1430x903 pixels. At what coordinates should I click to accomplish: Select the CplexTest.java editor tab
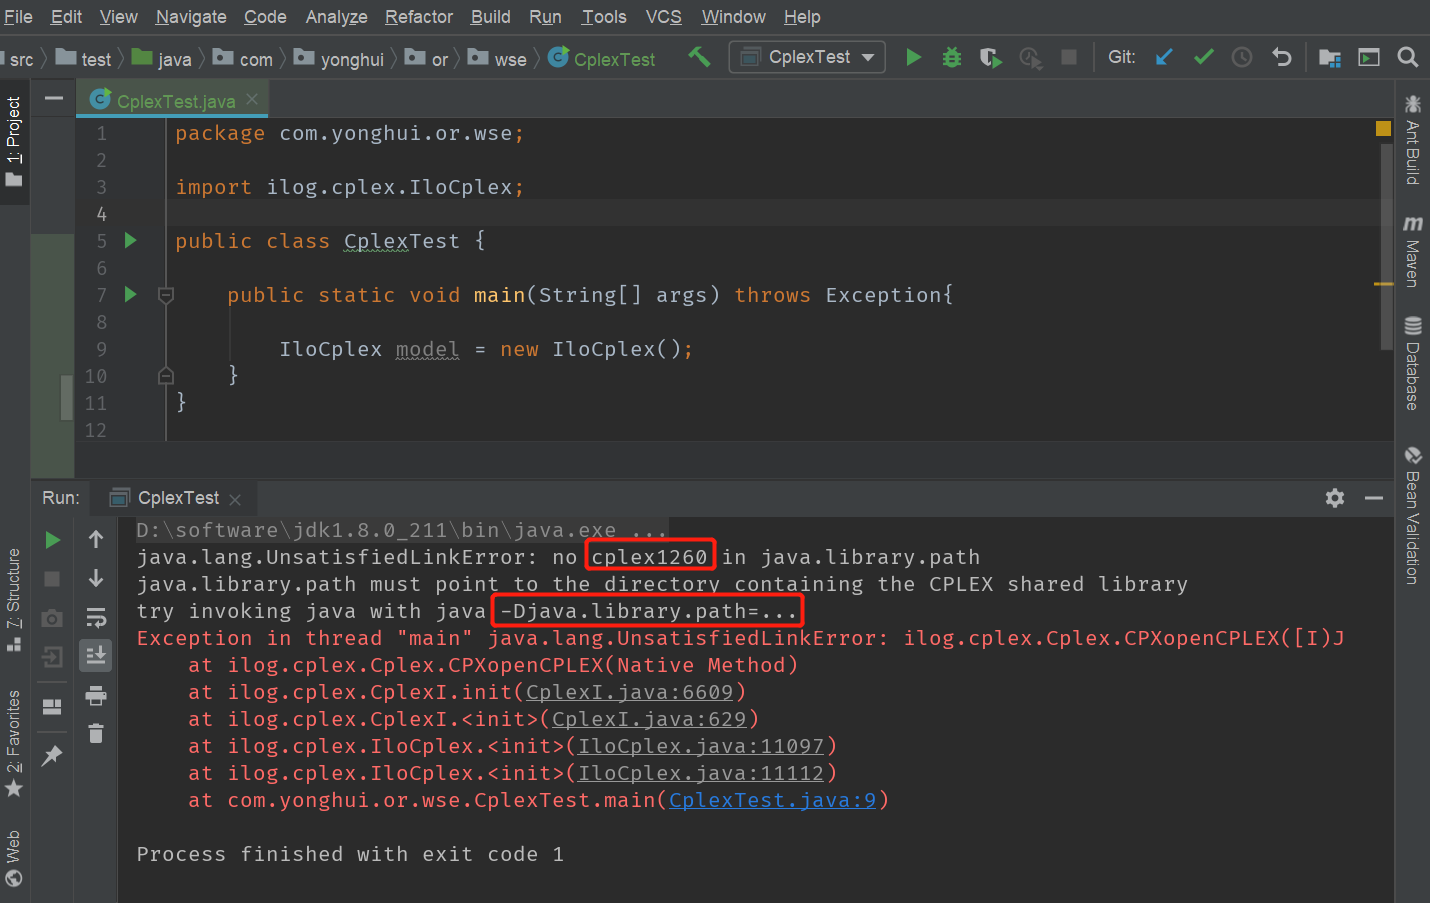point(176,101)
